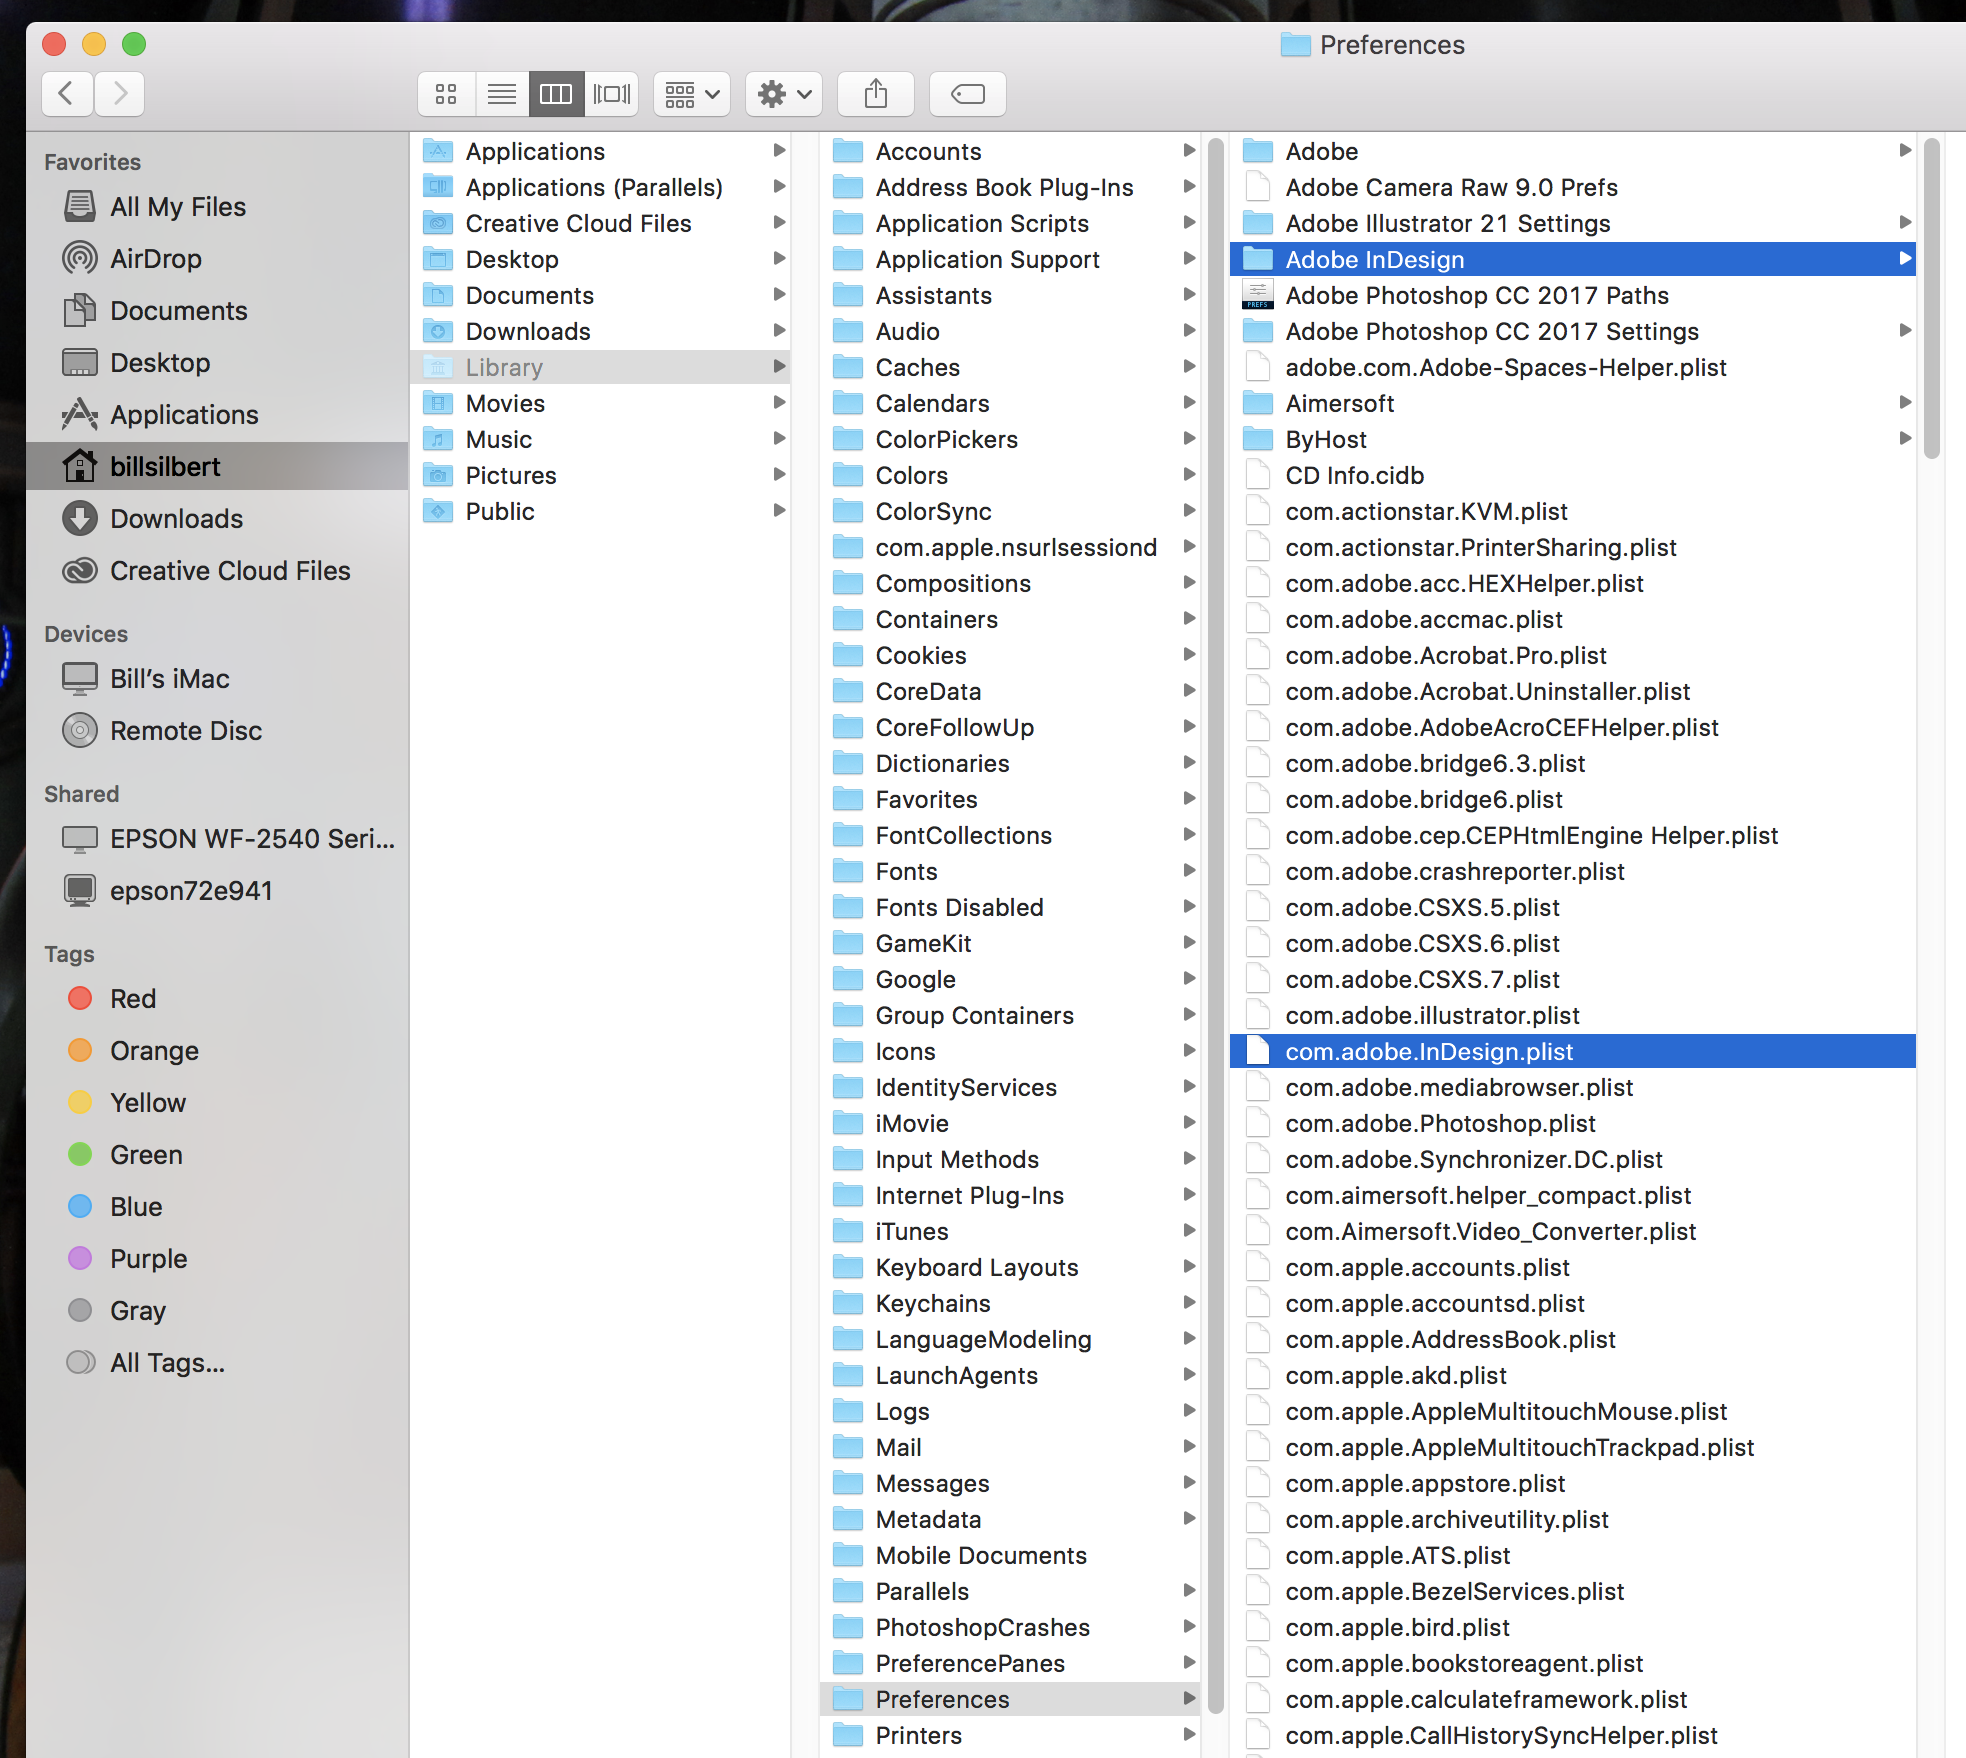Select the Public folder
Image resolution: width=1966 pixels, height=1758 pixels.
tap(600, 511)
